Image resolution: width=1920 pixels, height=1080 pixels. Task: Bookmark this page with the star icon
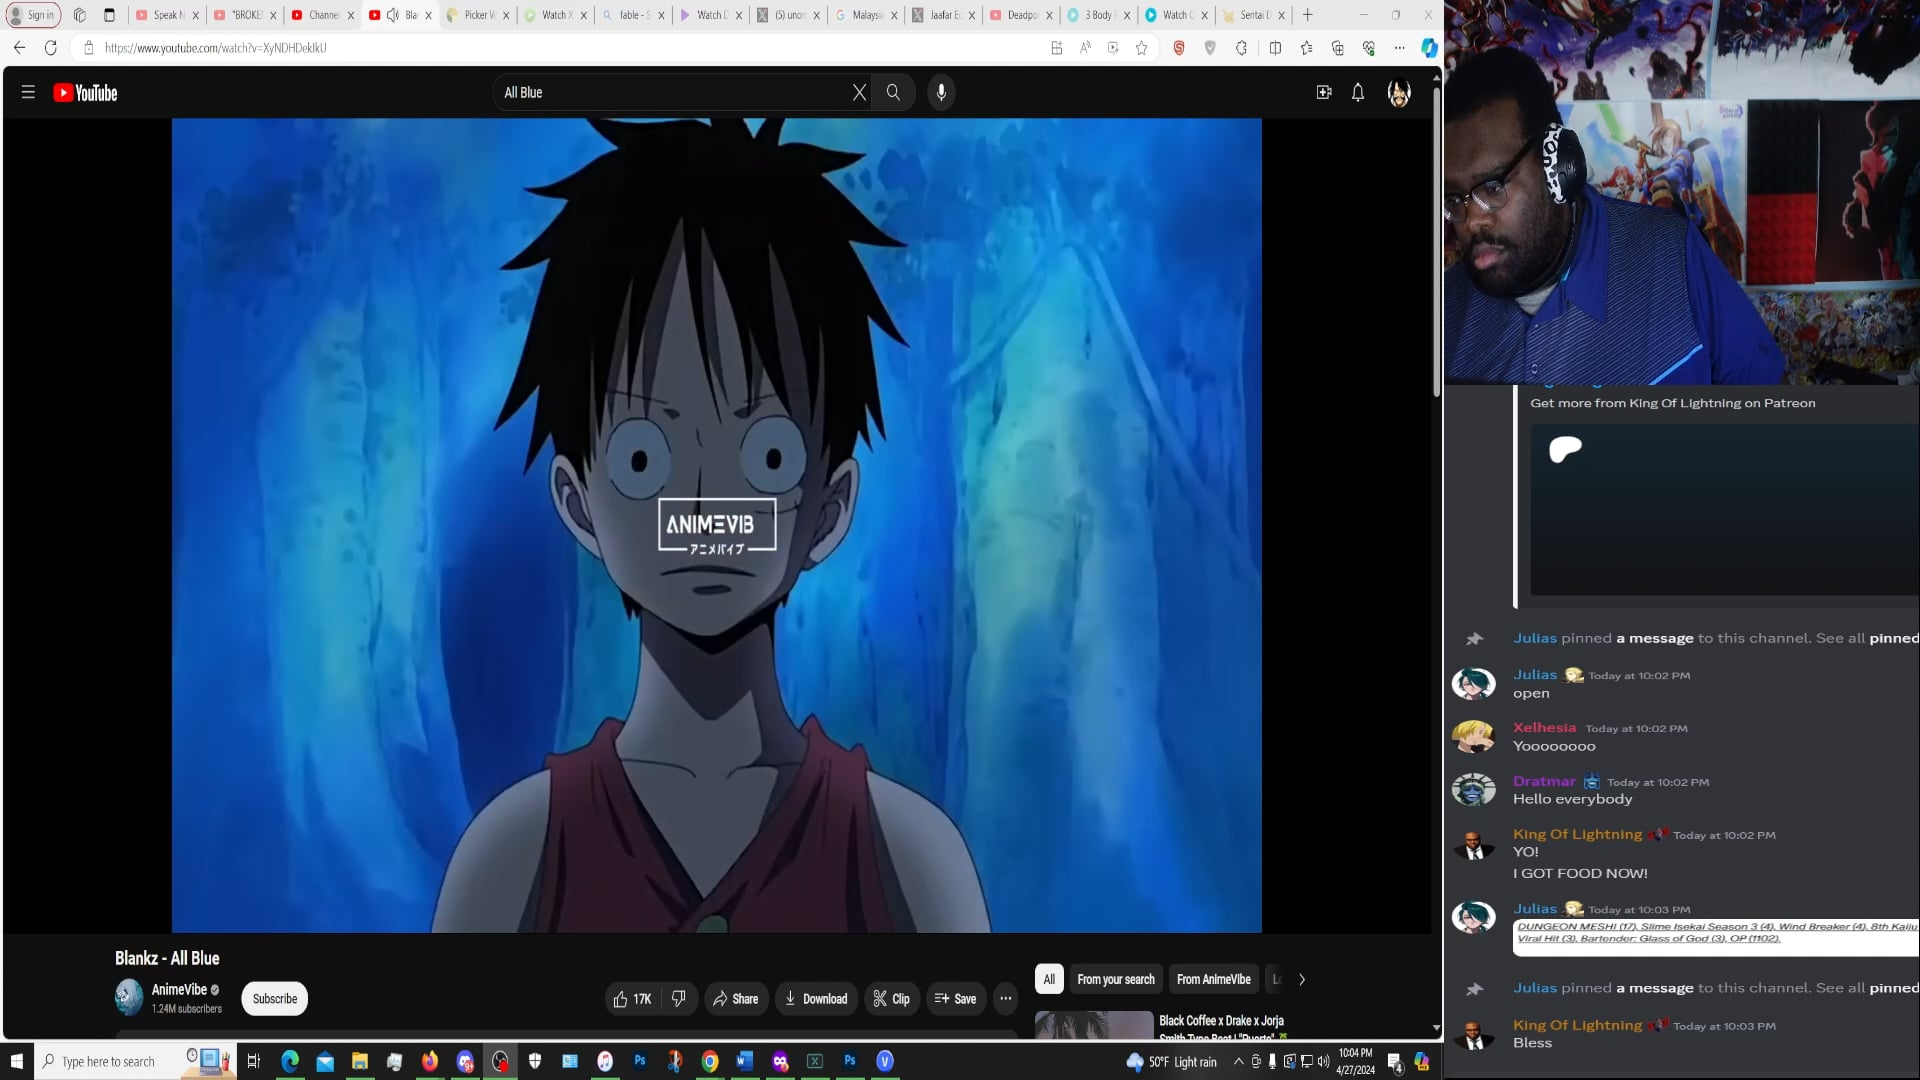coord(1142,48)
